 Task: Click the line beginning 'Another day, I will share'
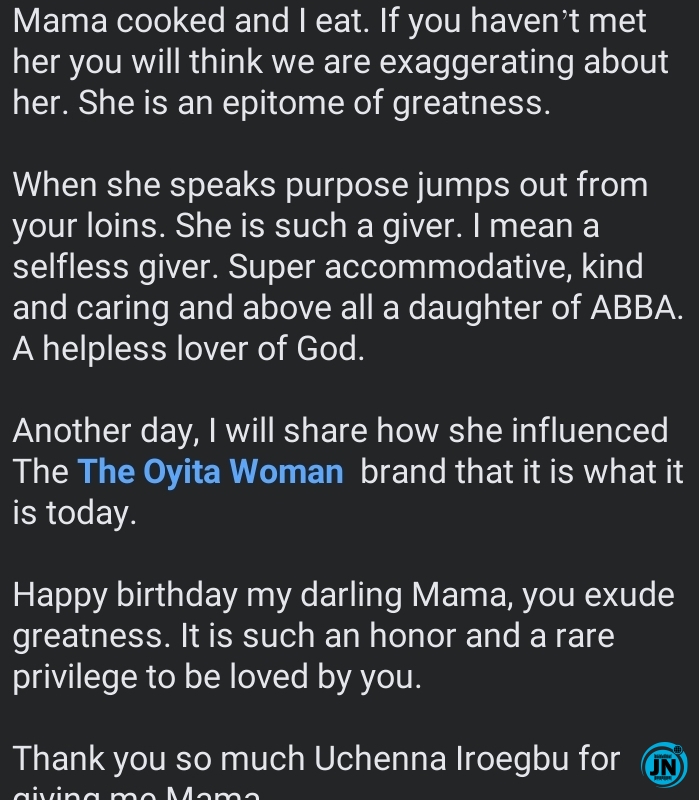340,431
